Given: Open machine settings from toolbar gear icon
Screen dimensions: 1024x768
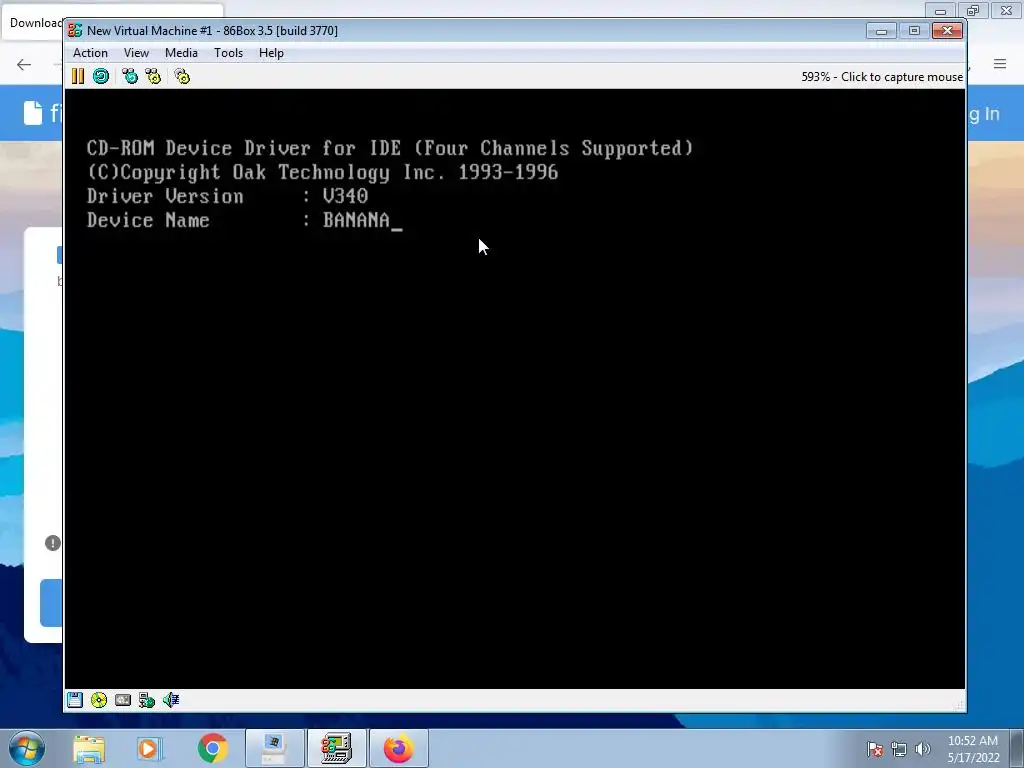Looking at the screenshot, I should [182, 76].
